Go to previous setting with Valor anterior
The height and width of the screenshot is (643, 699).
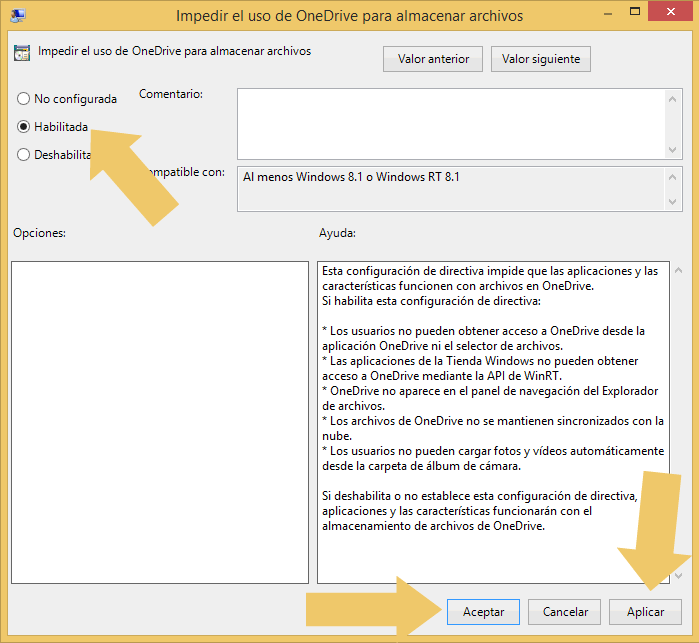433,59
